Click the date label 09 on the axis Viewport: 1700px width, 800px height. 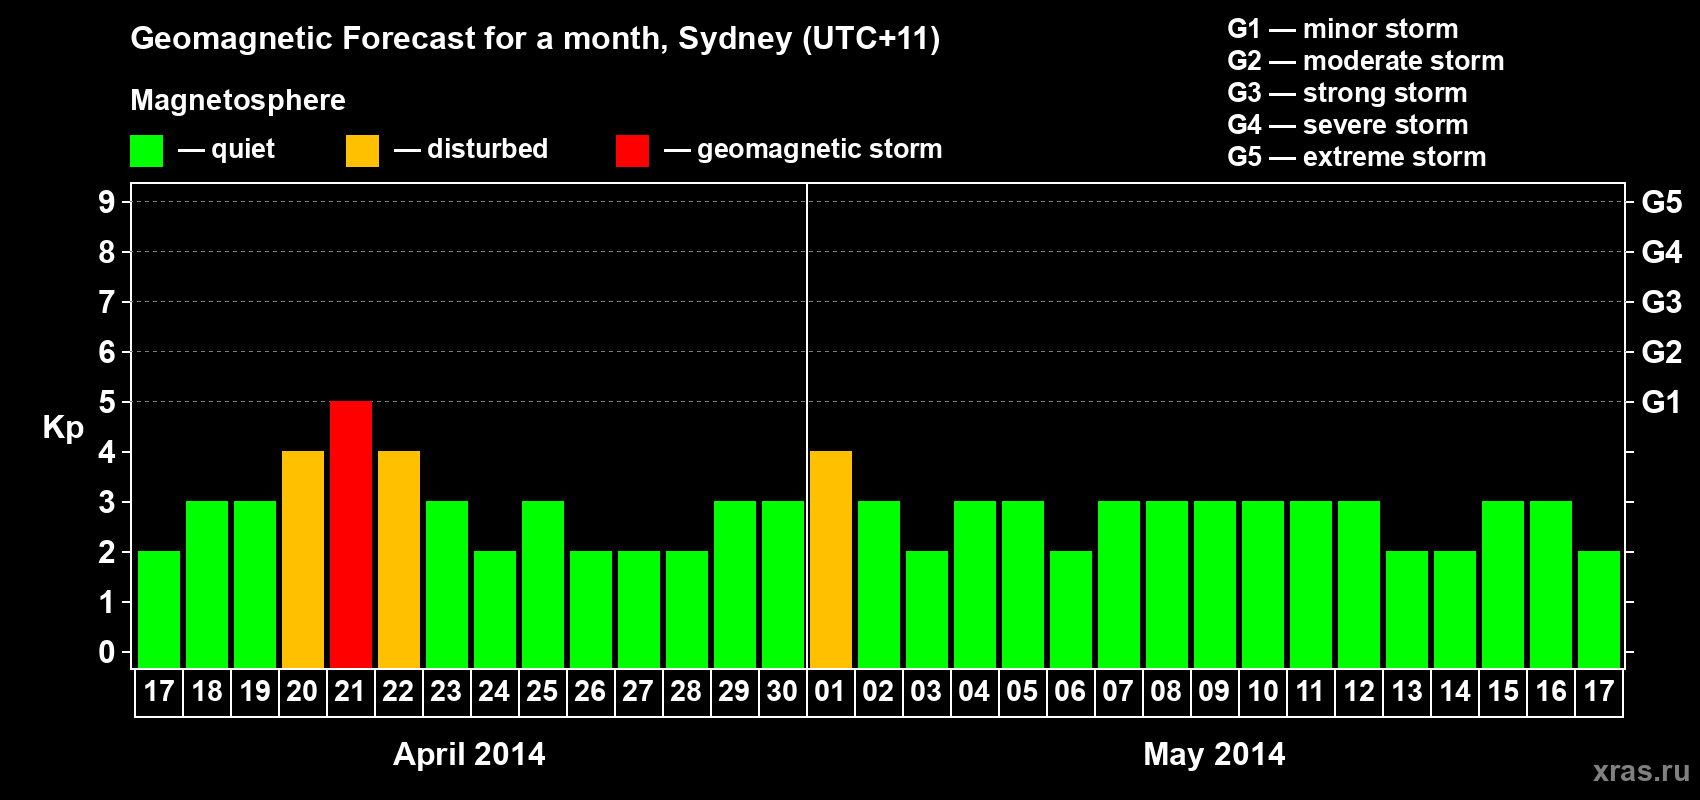coord(1214,691)
